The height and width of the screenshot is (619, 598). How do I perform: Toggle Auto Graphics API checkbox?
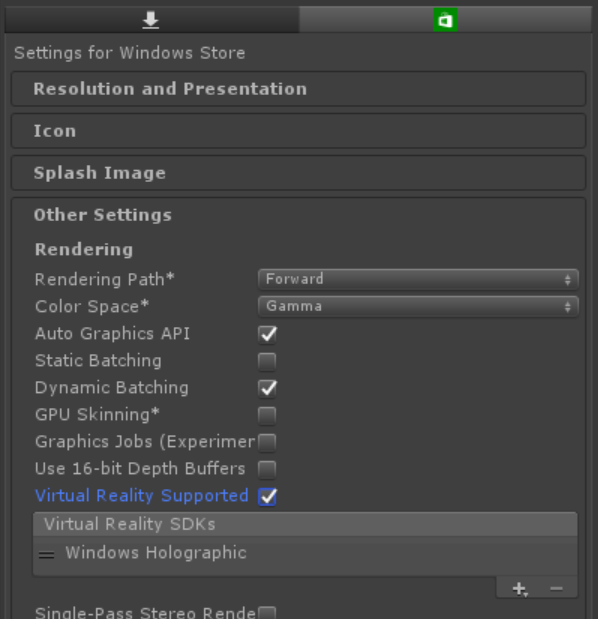click(267, 334)
